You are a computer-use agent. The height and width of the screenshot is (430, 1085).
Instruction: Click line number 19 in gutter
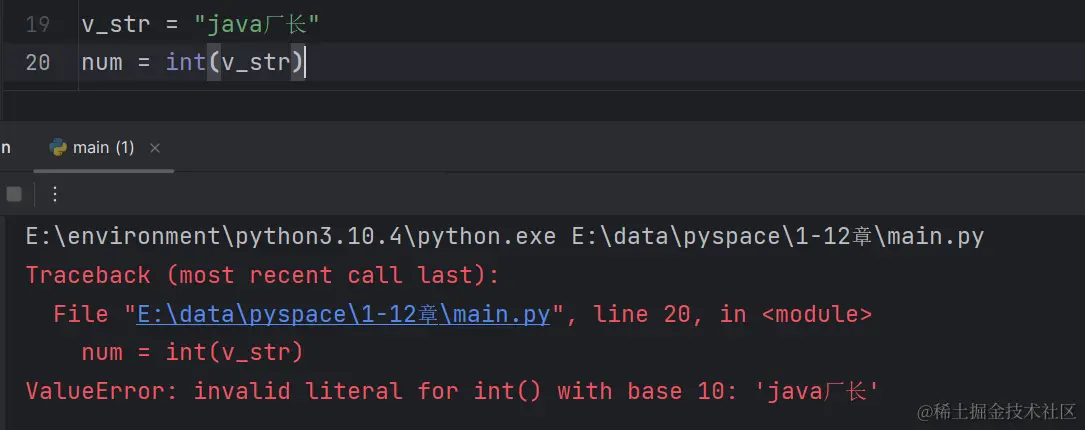click(37, 25)
